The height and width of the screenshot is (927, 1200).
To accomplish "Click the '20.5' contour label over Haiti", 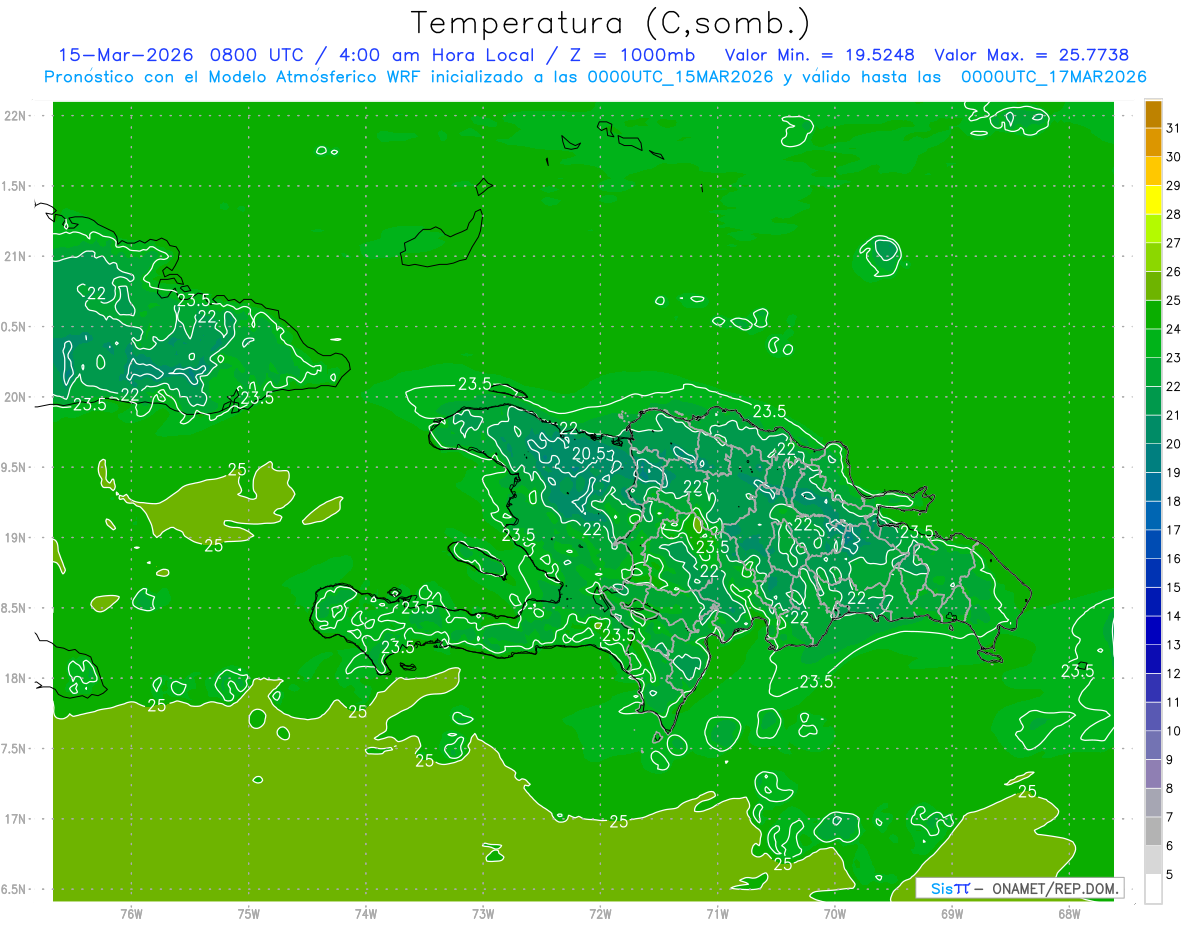I will (588, 453).
